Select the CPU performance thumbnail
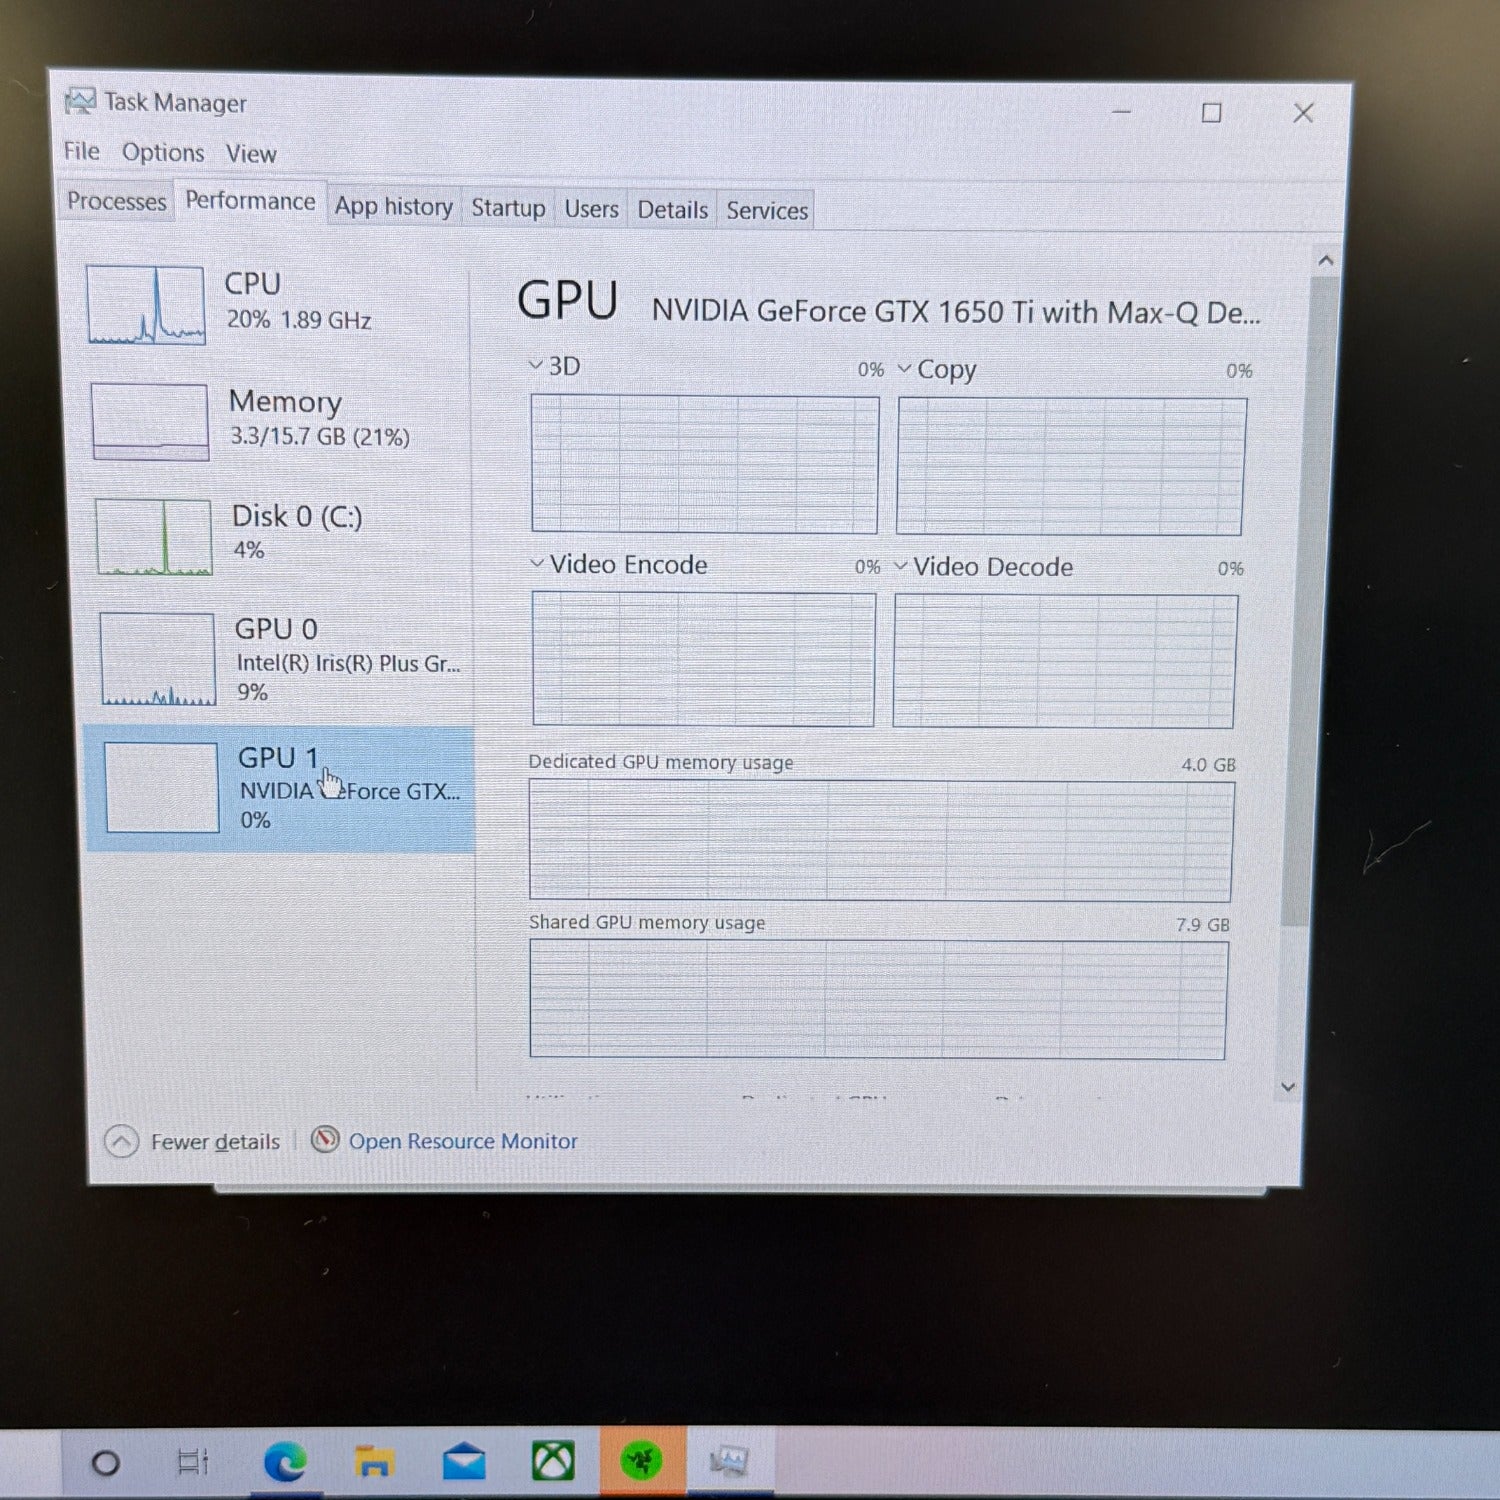Image resolution: width=1500 pixels, height=1500 pixels. click(147, 305)
